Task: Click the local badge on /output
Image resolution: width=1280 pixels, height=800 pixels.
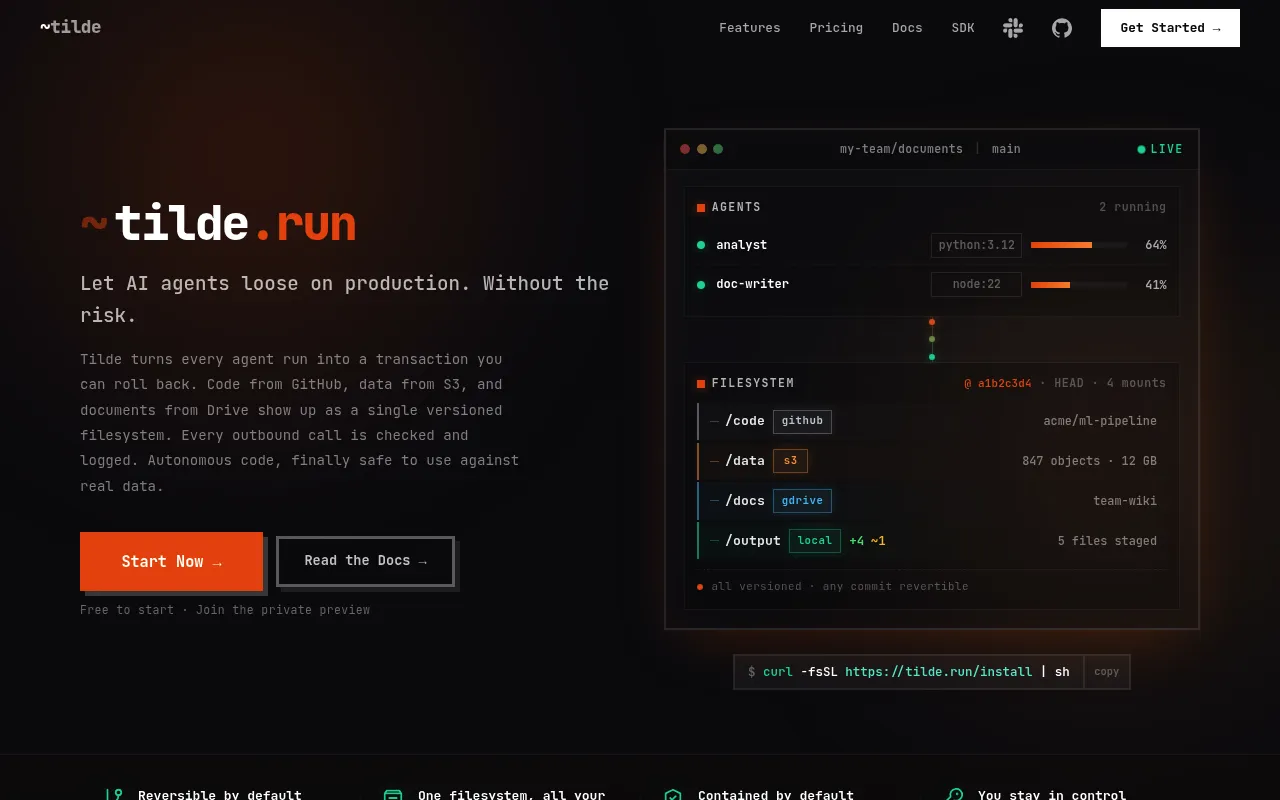Action: tap(815, 541)
